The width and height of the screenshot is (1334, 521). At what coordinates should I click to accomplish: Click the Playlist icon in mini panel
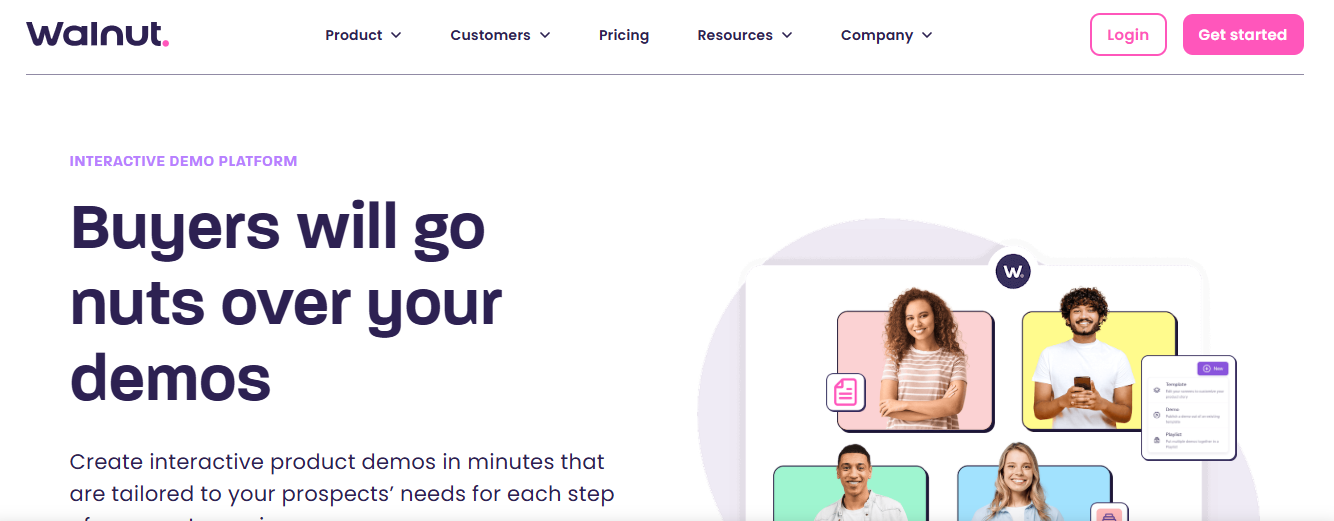1157,440
